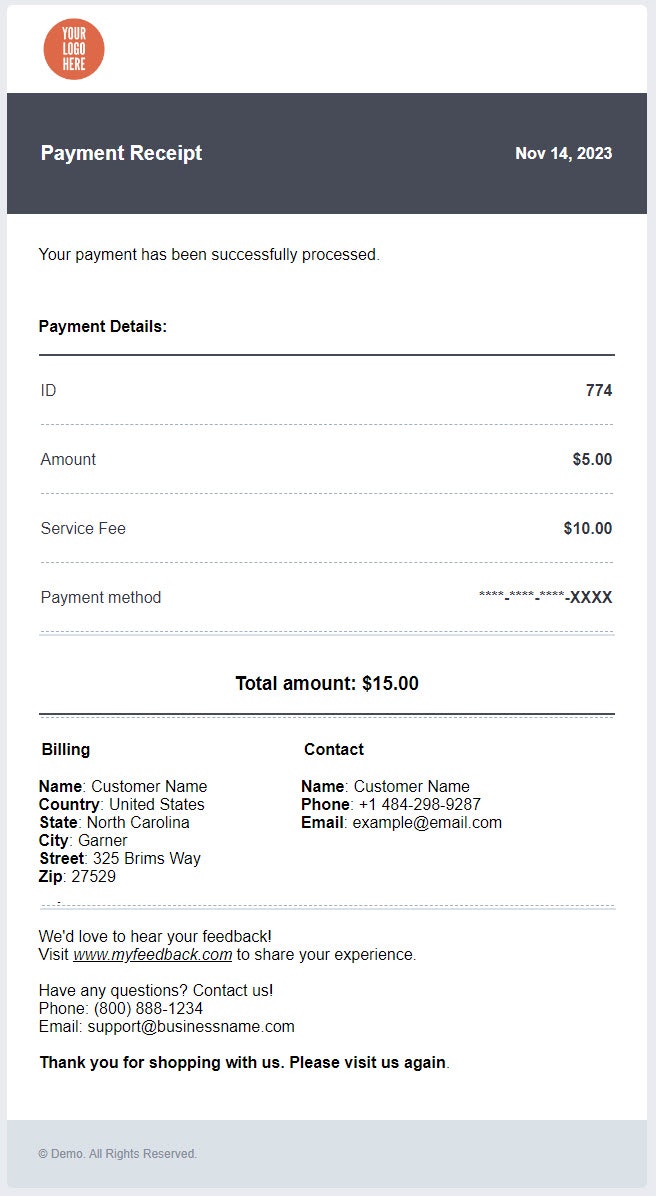Click the Amount value $5.00

click(592, 460)
